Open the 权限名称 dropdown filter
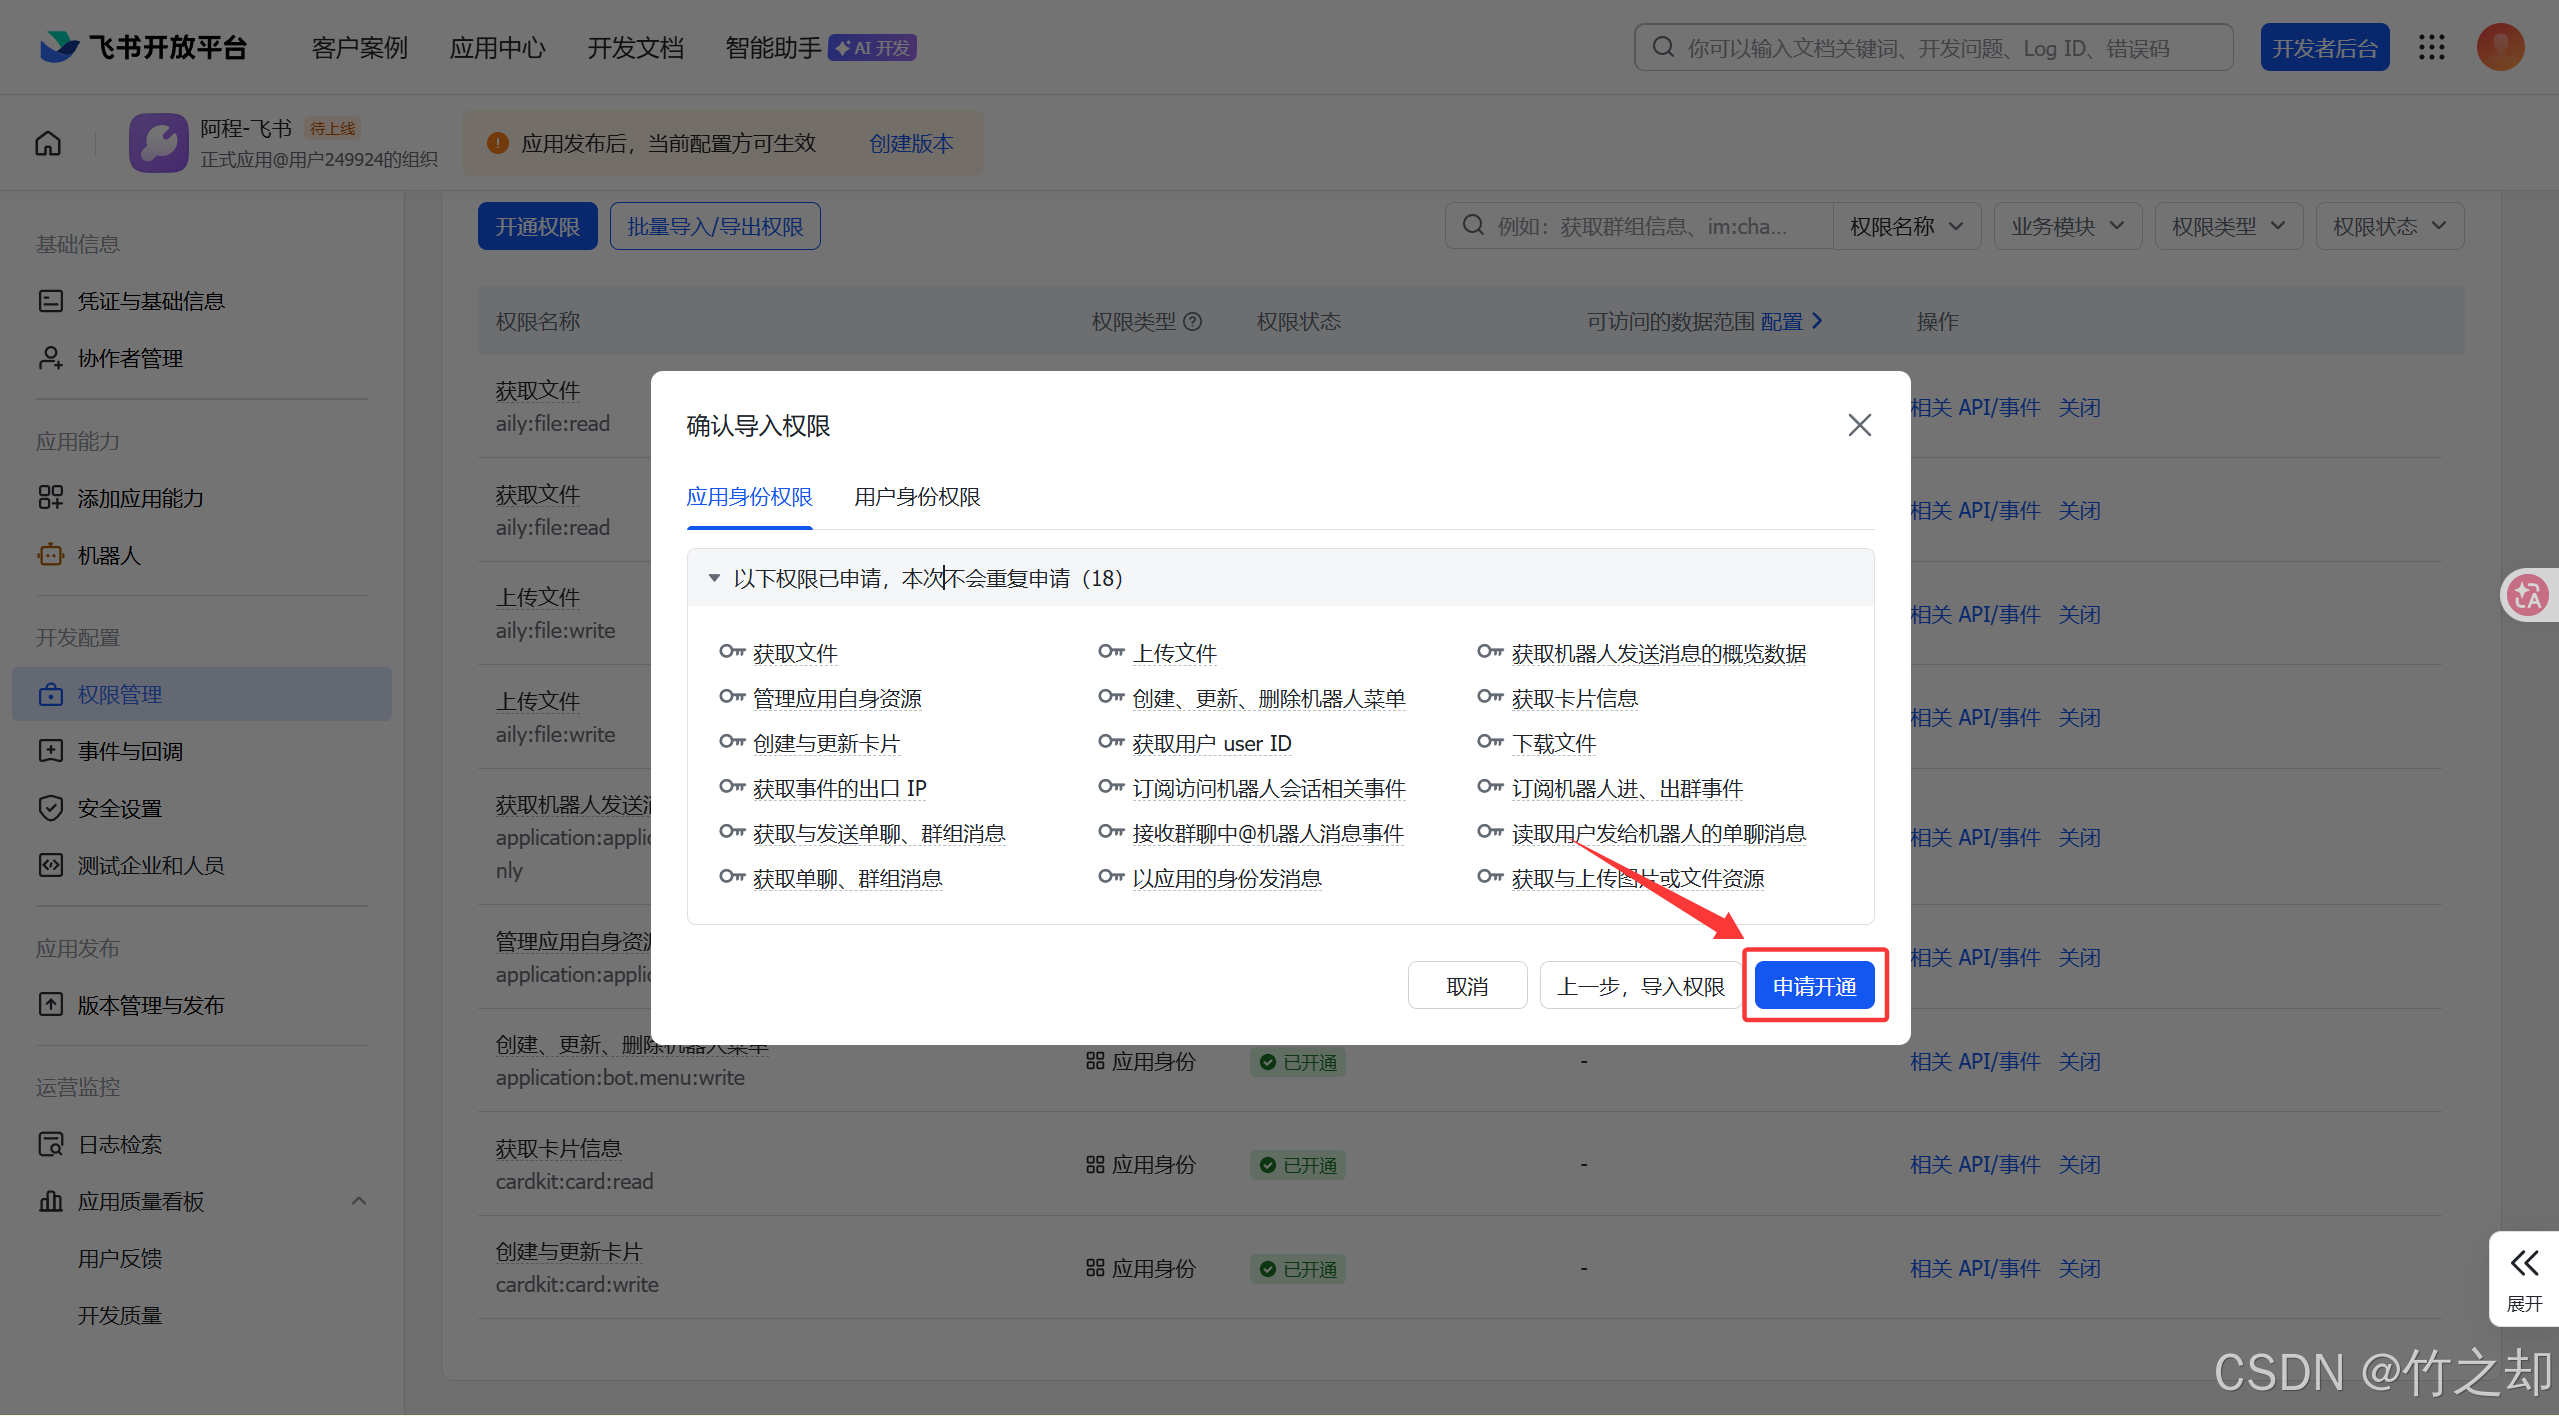 (x=1906, y=226)
